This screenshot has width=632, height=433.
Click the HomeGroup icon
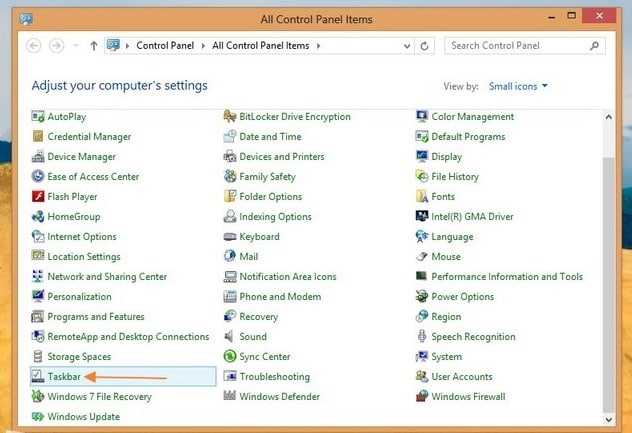pos(38,216)
